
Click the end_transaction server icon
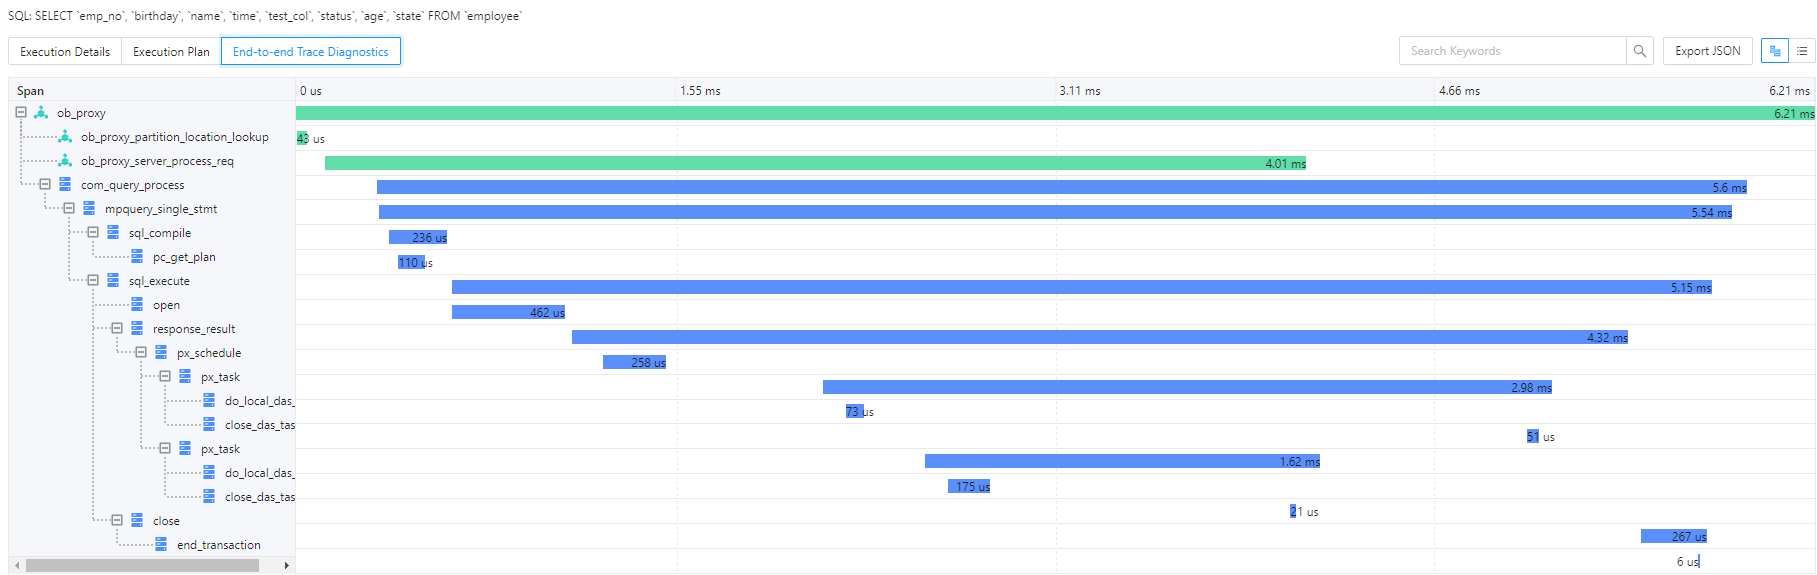(x=161, y=545)
